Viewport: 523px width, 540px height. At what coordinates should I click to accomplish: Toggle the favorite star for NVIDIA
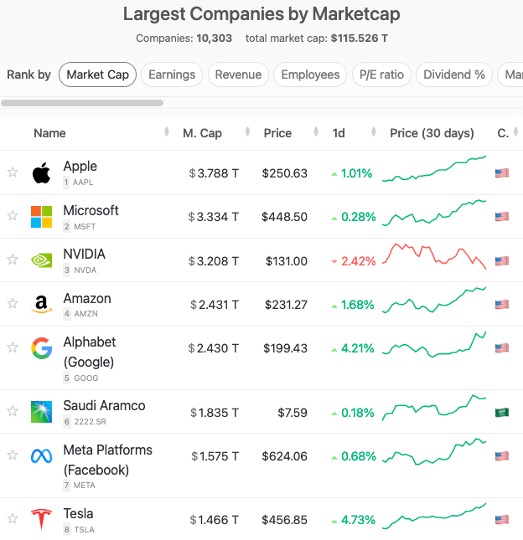tap(13, 259)
